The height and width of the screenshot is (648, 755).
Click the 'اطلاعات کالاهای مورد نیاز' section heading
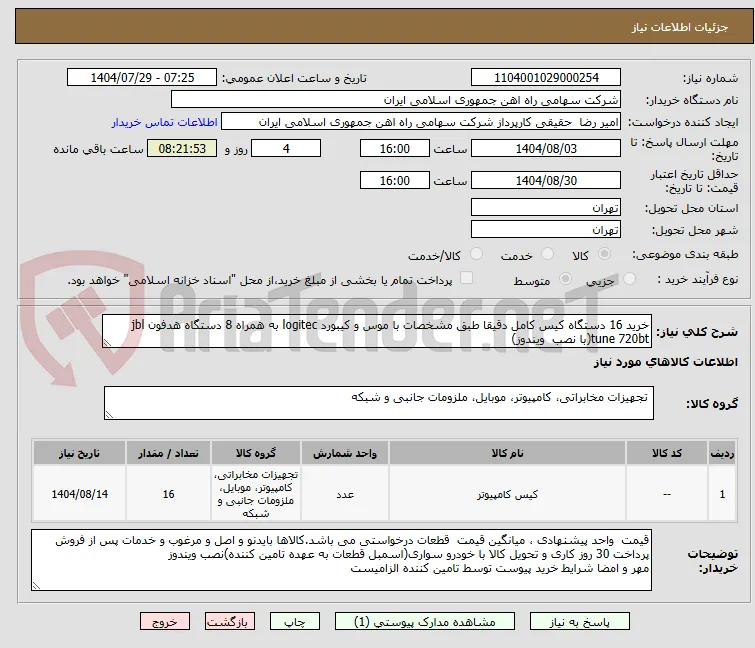665,362
